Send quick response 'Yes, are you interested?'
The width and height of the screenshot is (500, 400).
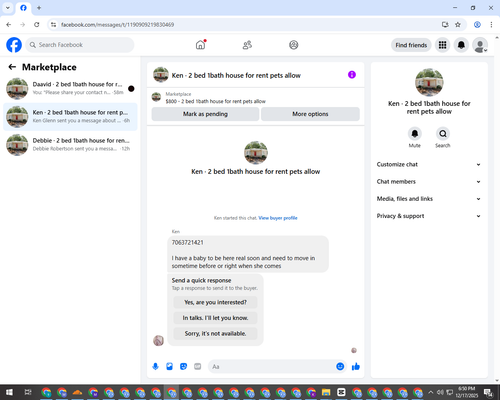pos(215,302)
